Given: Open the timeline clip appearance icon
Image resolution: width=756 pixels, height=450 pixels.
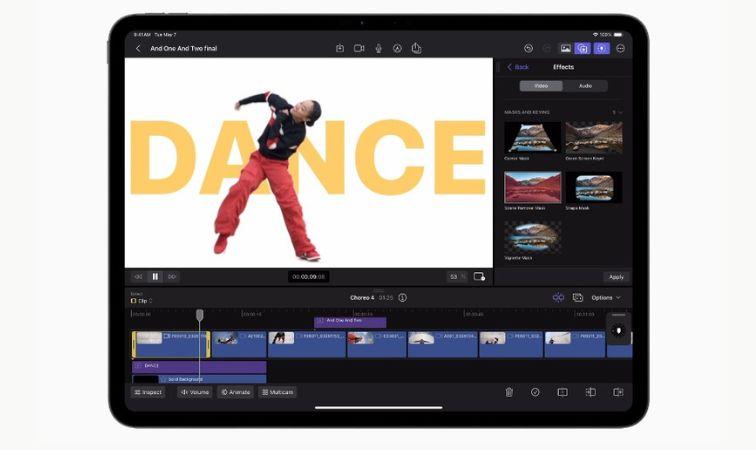Looking at the screenshot, I should pyautogui.click(x=578, y=298).
